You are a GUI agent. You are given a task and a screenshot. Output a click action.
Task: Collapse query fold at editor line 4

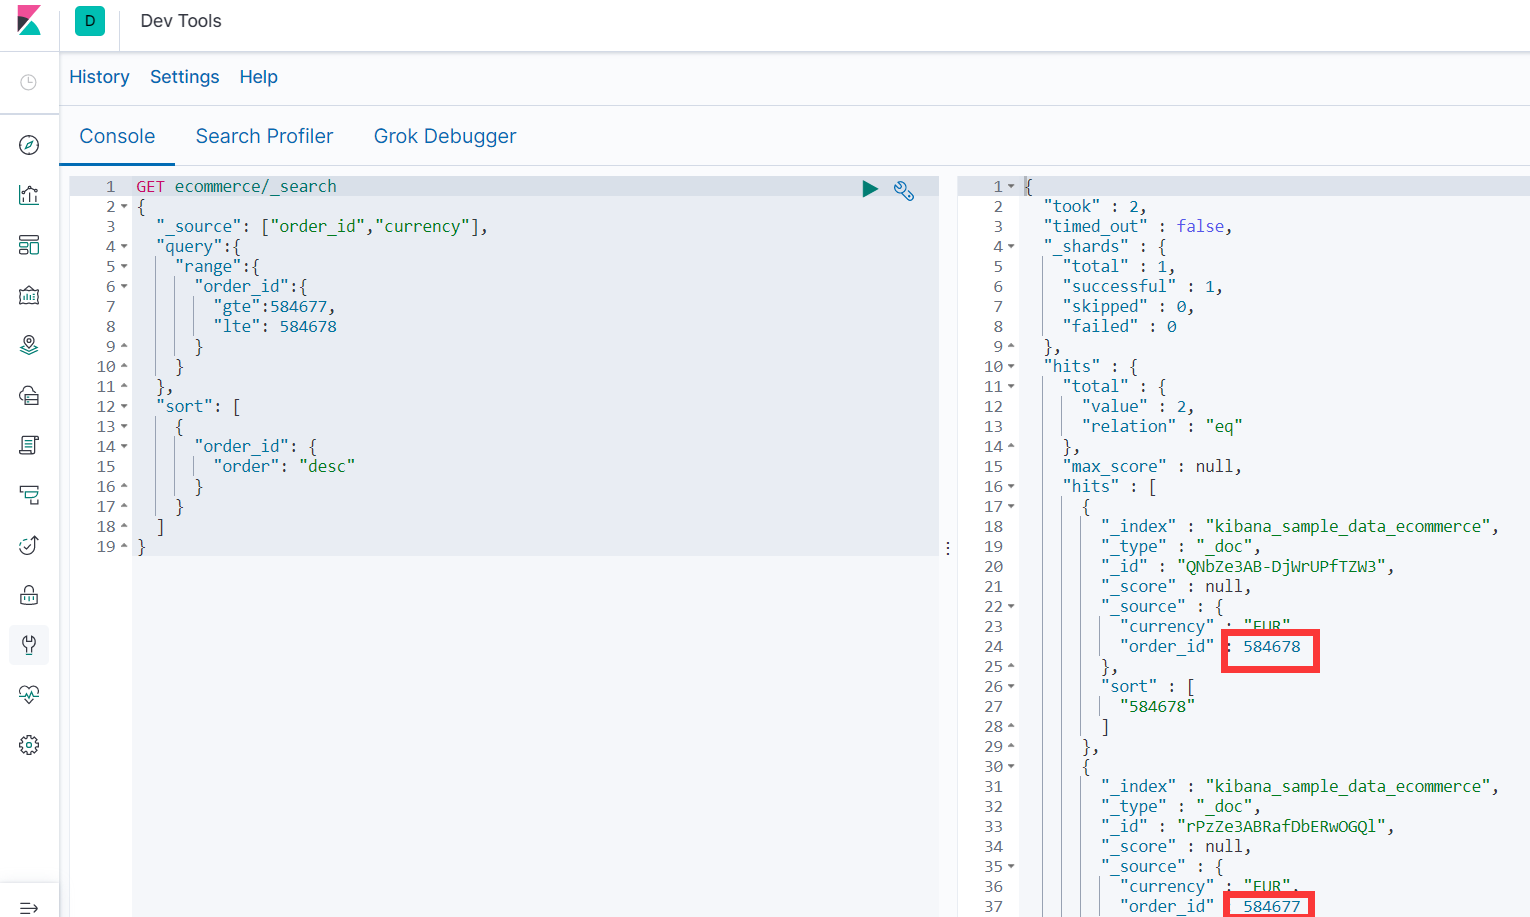pos(124,247)
